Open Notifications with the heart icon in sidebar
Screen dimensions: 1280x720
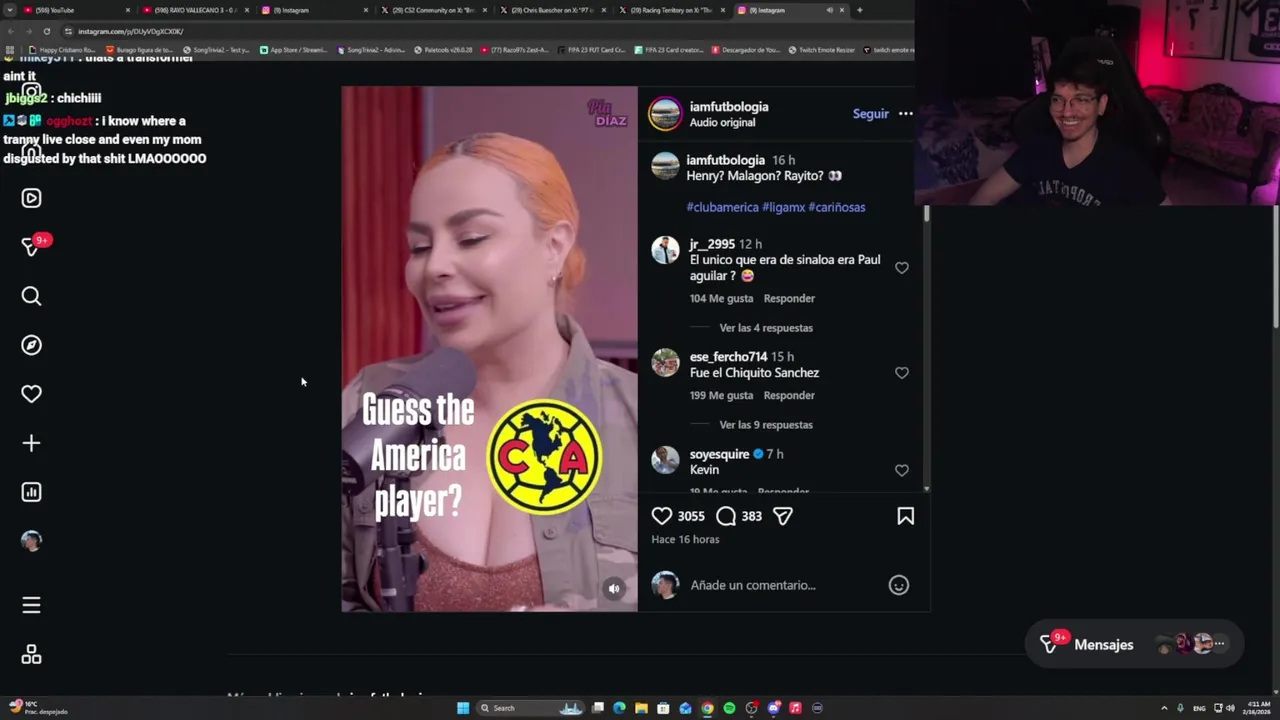tap(31, 394)
